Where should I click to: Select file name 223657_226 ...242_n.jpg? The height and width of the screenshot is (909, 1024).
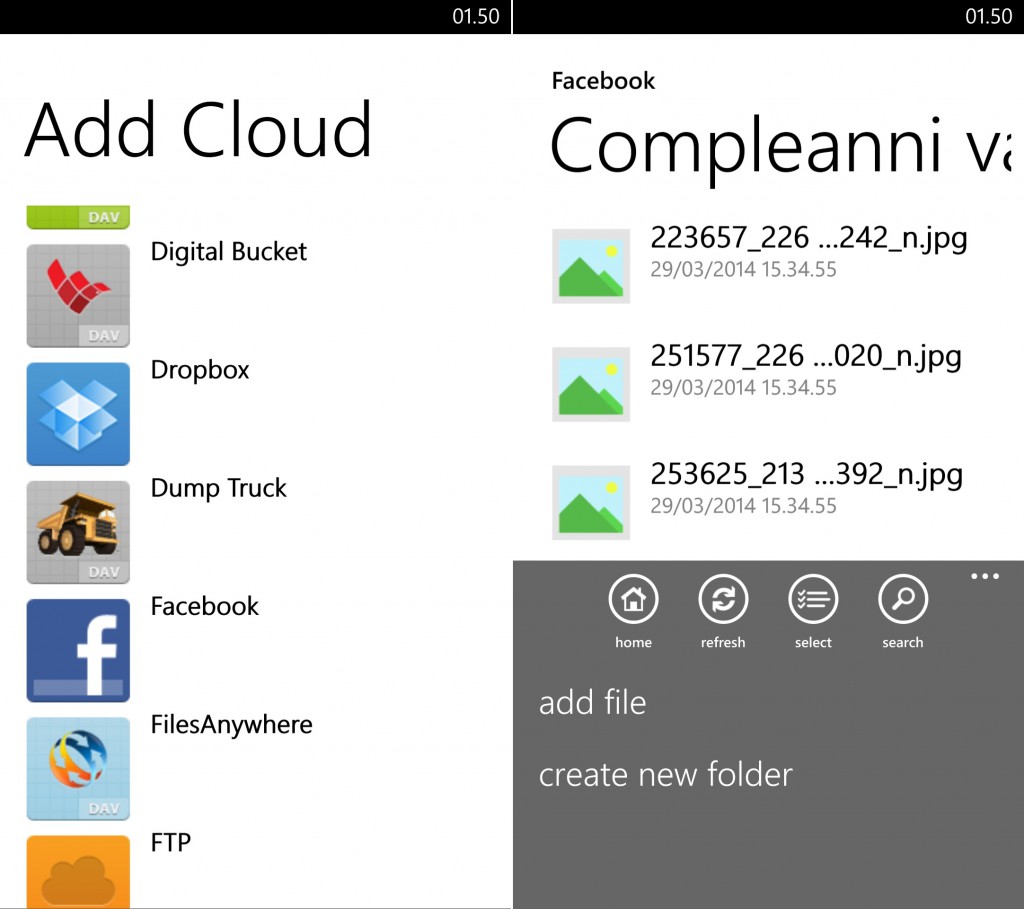pyautogui.click(x=808, y=238)
